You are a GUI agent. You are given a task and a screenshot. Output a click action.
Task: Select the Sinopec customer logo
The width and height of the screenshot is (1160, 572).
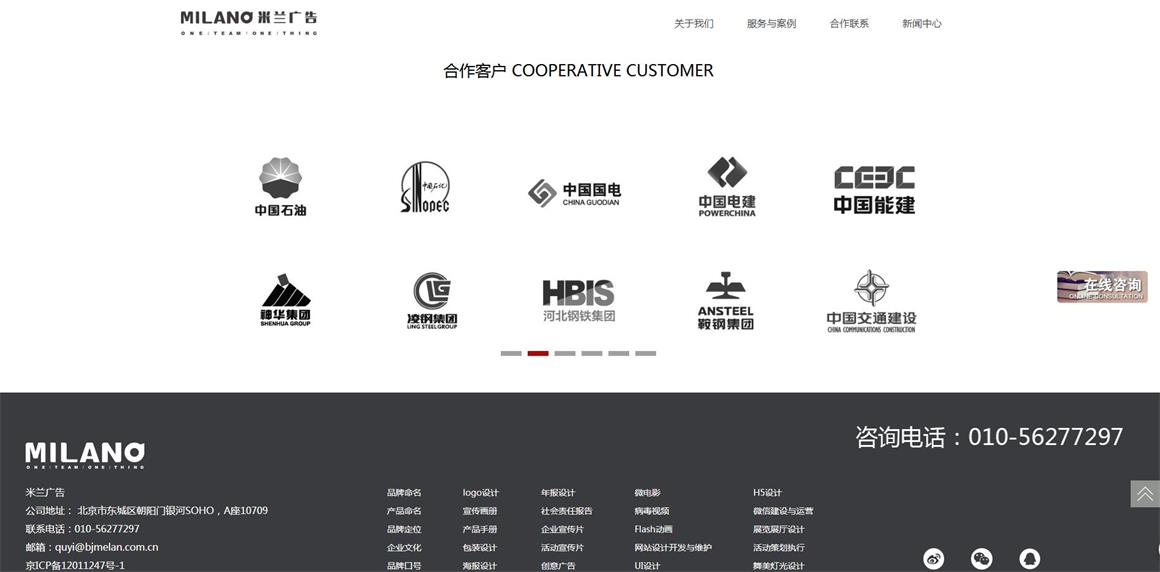[x=425, y=187]
